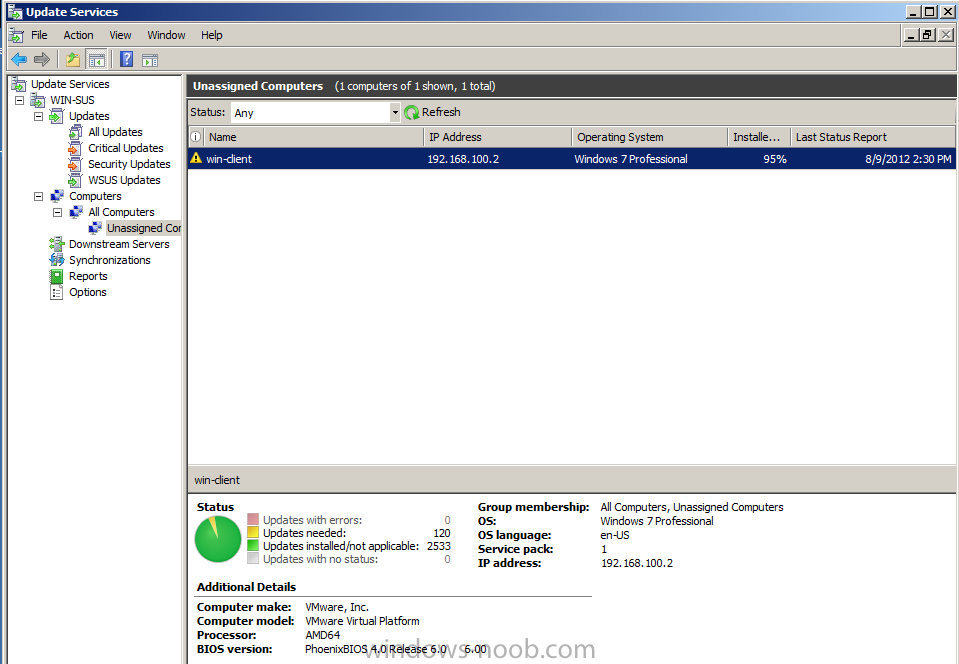Click the status pie chart

pyautogui.click(x=218, y=539)
